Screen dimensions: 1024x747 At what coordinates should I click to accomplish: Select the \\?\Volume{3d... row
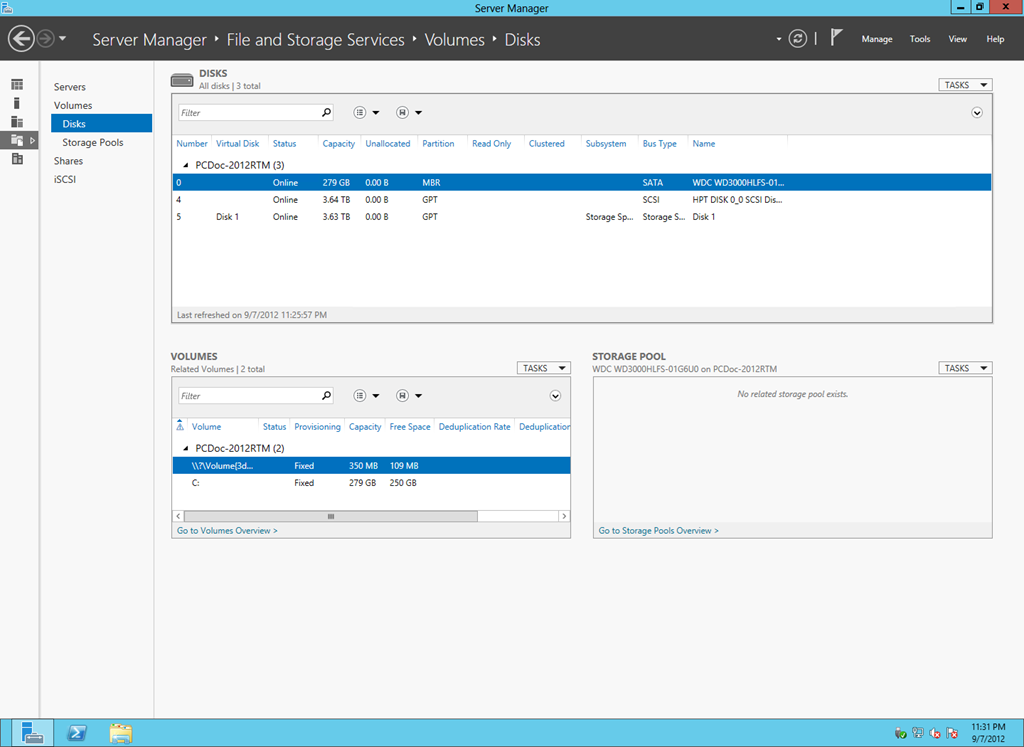[371, 466]
